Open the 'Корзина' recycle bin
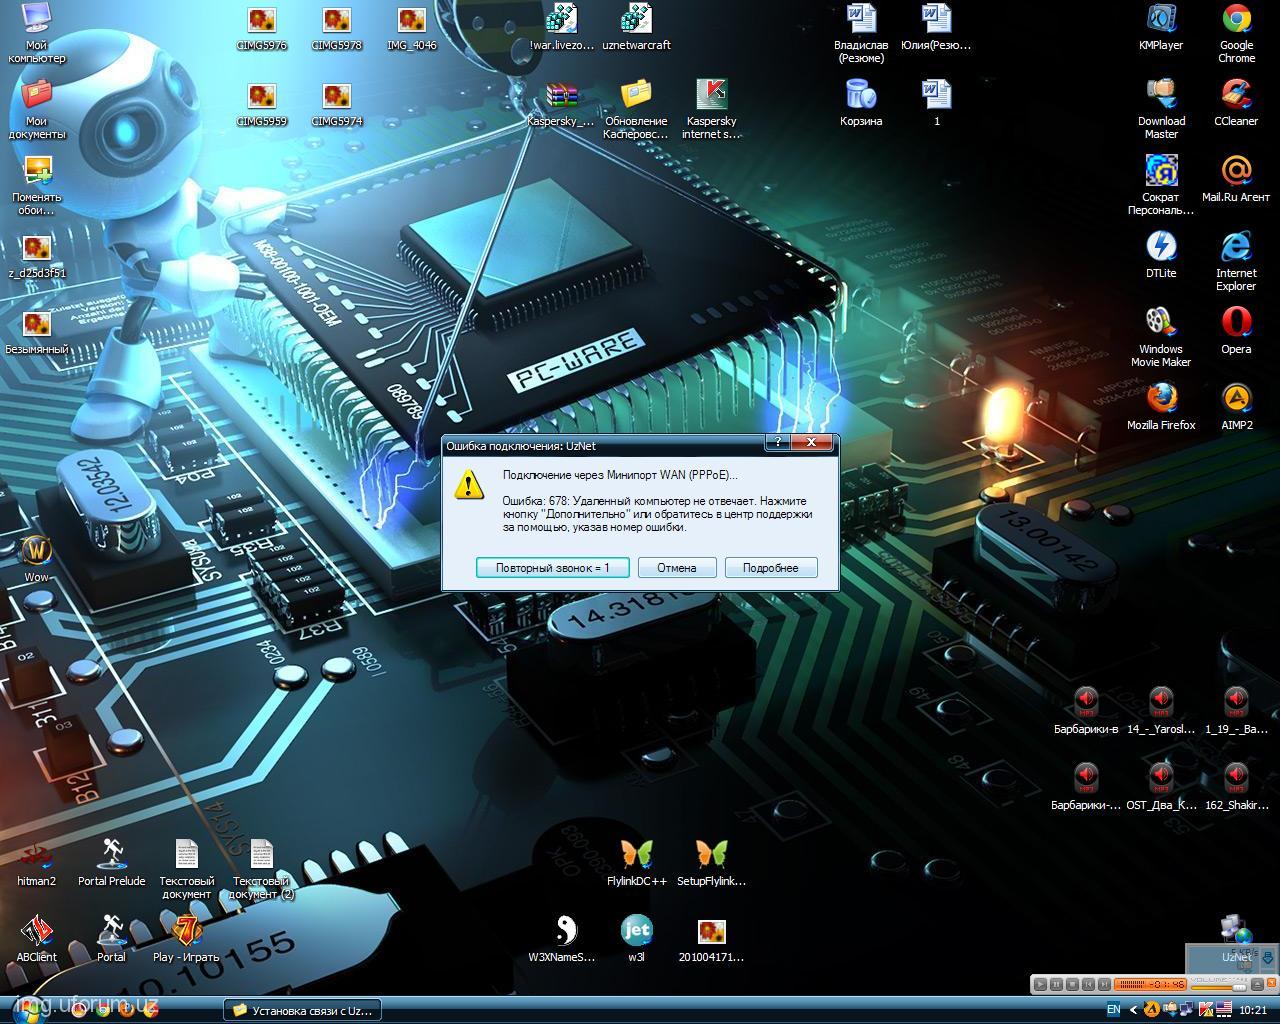 (x=861, y=104)
